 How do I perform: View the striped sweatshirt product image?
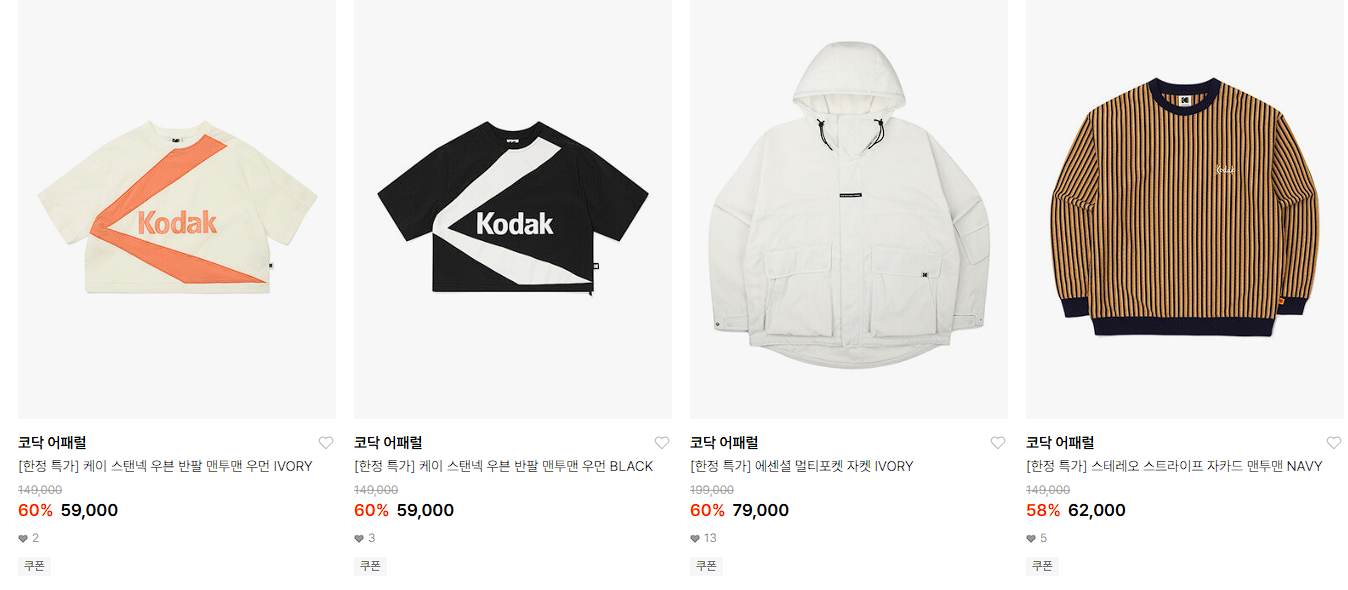pos(1185,209)
